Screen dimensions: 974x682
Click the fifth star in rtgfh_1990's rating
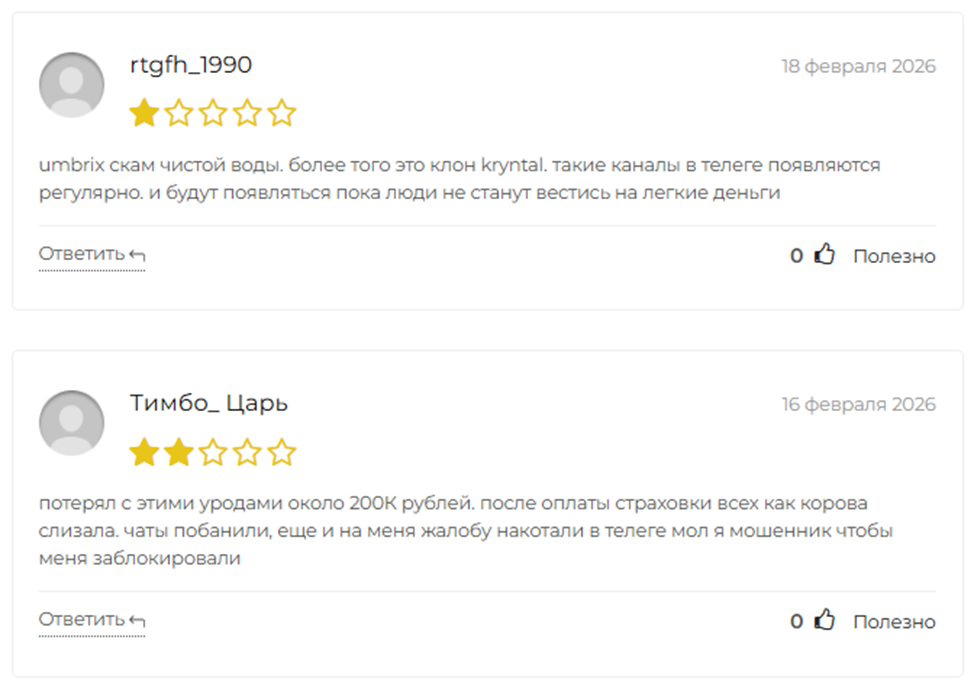point(282,113)
